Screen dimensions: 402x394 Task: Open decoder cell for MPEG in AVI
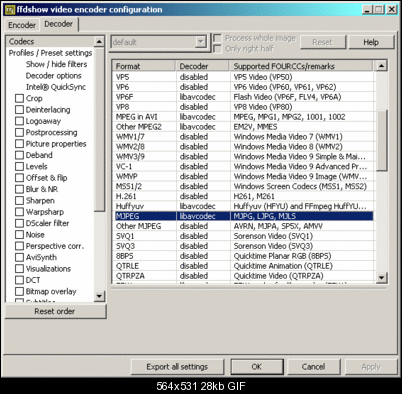tap(203, 117)
